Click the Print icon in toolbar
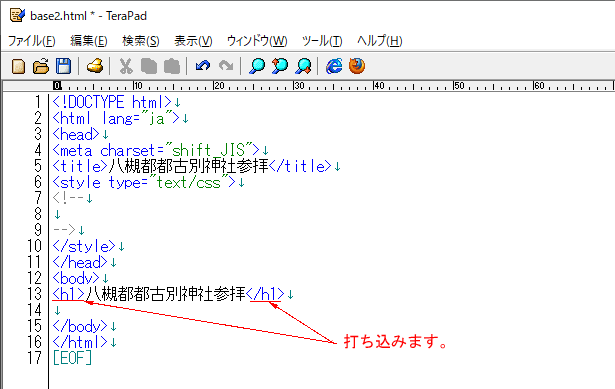Screen dimensions: 615x389 tap(95, 66)
